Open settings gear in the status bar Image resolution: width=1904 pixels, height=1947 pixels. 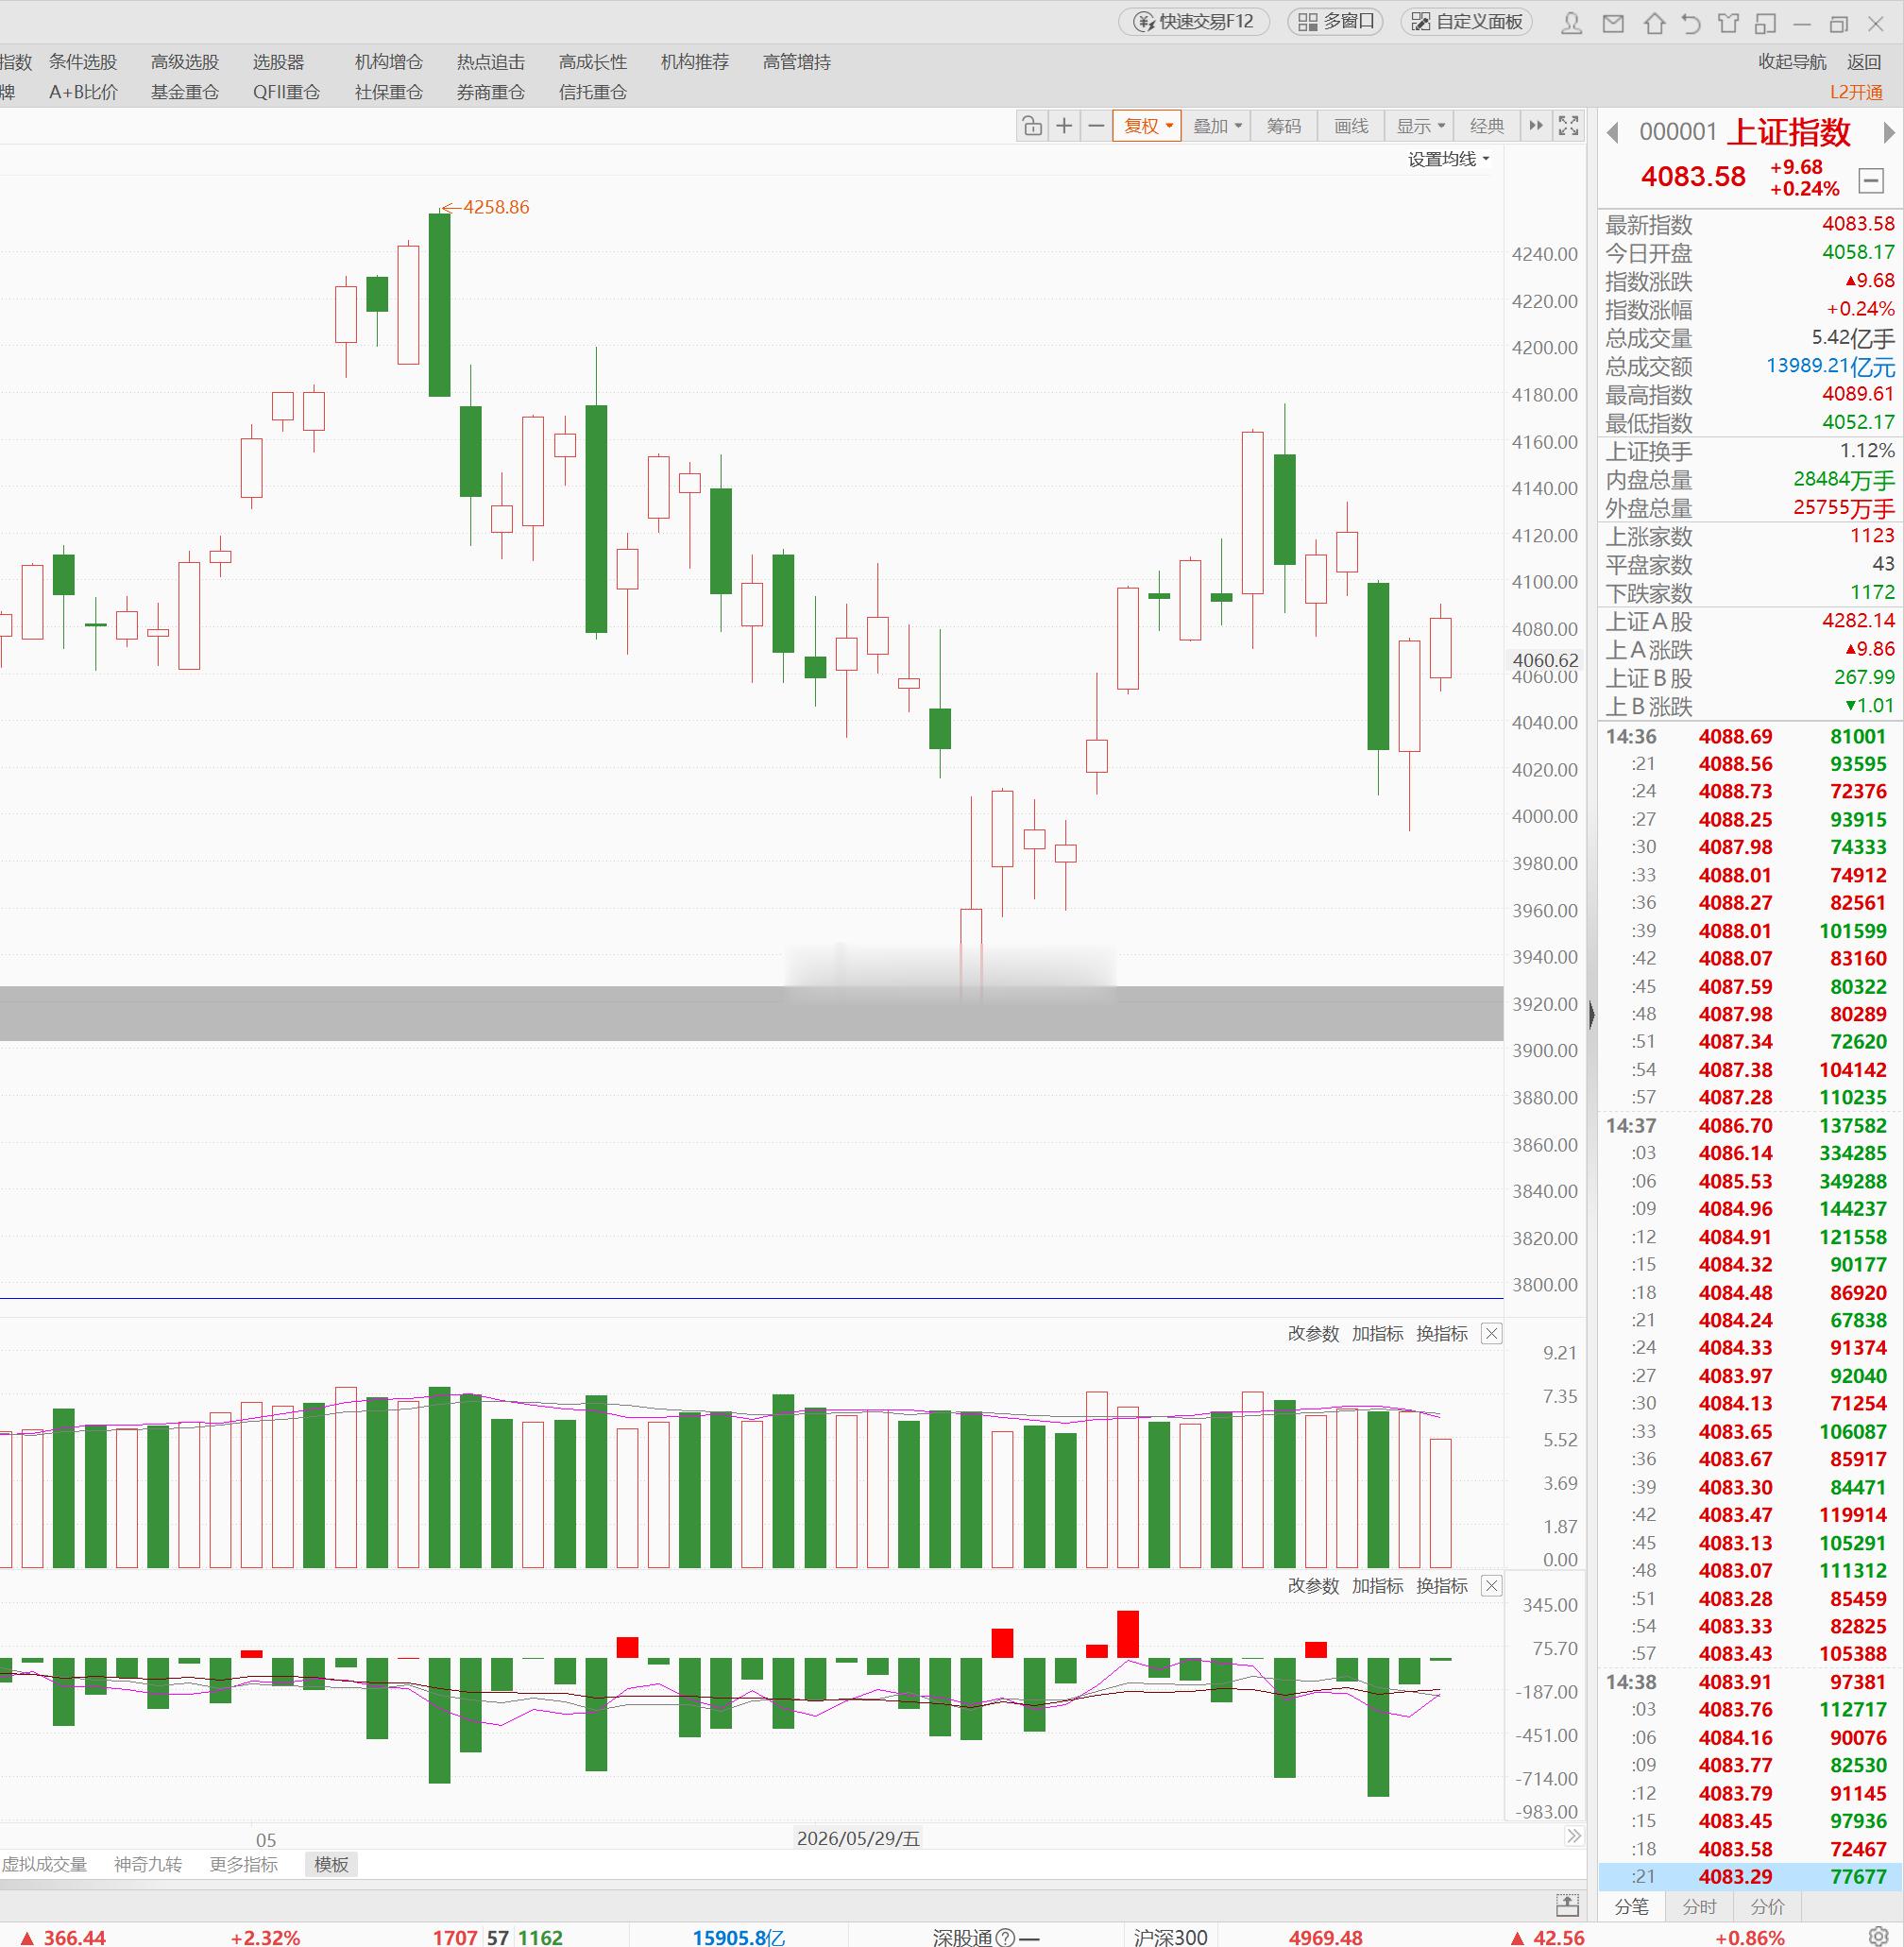1879,1936
